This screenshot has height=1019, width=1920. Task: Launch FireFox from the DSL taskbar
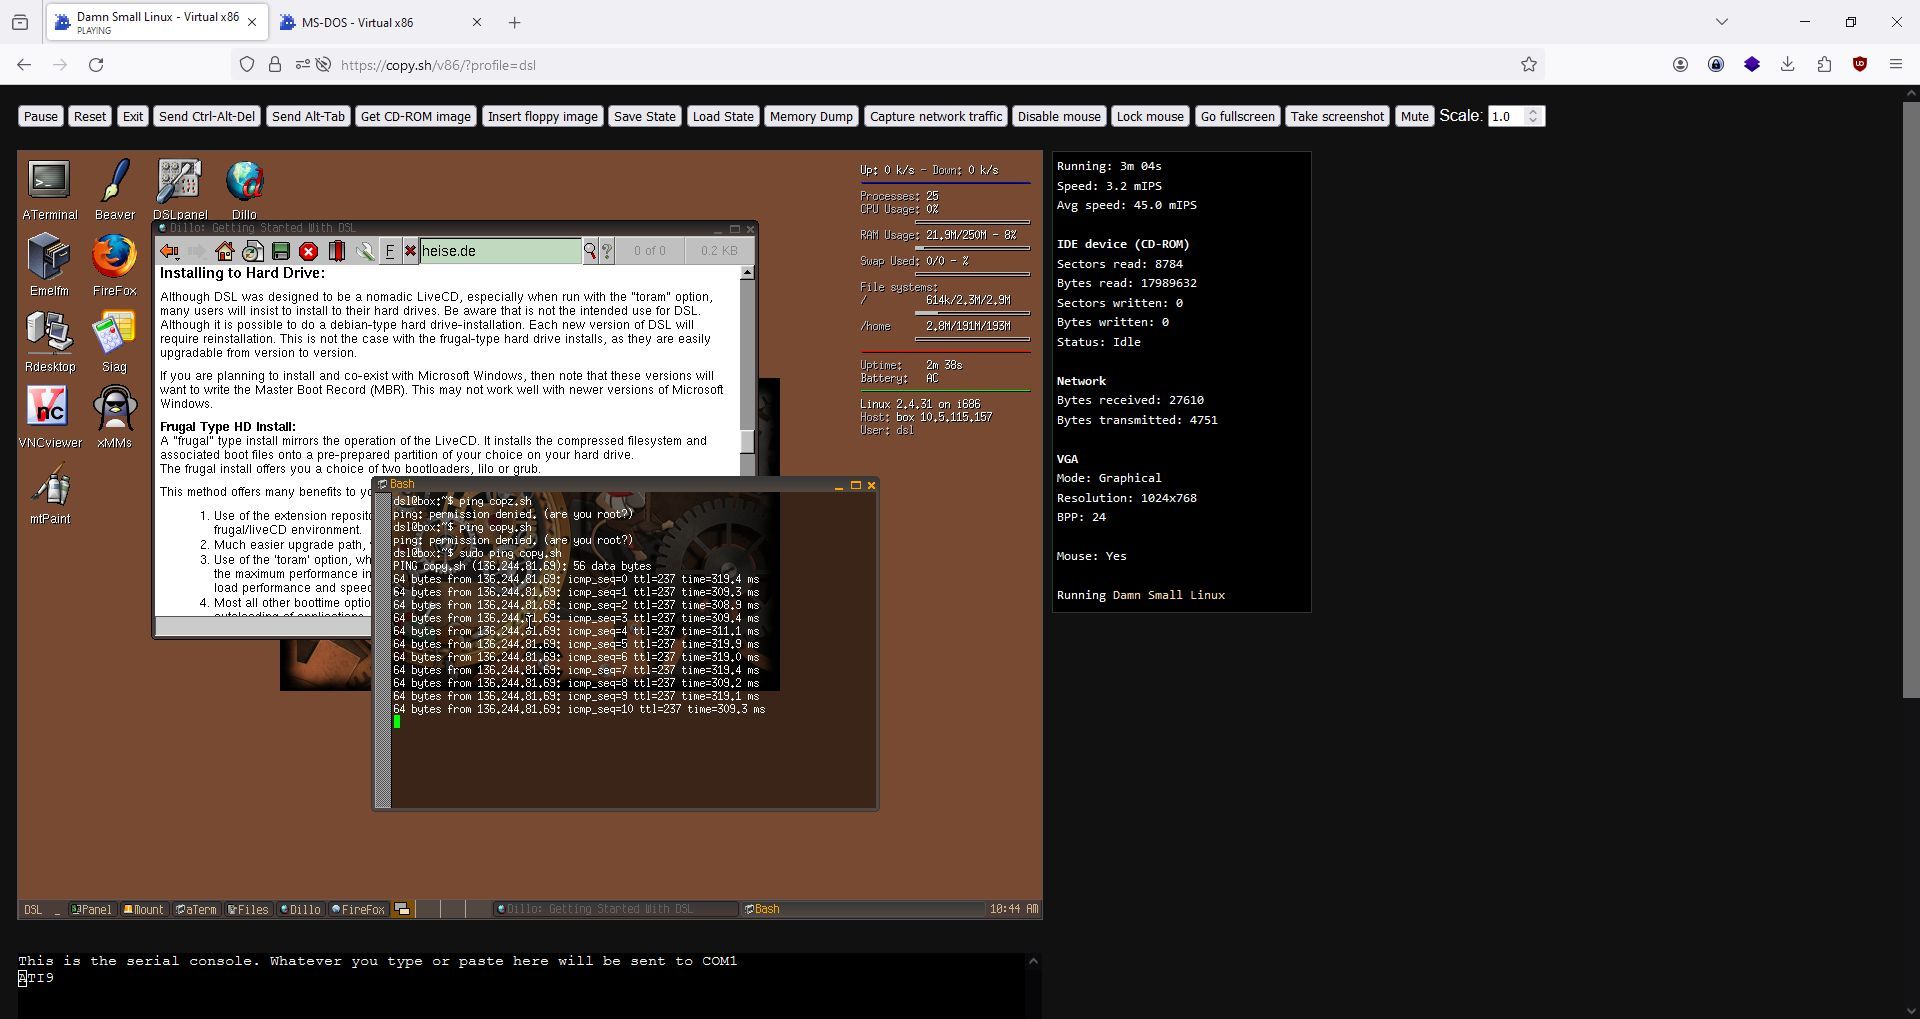pos(358,910)
